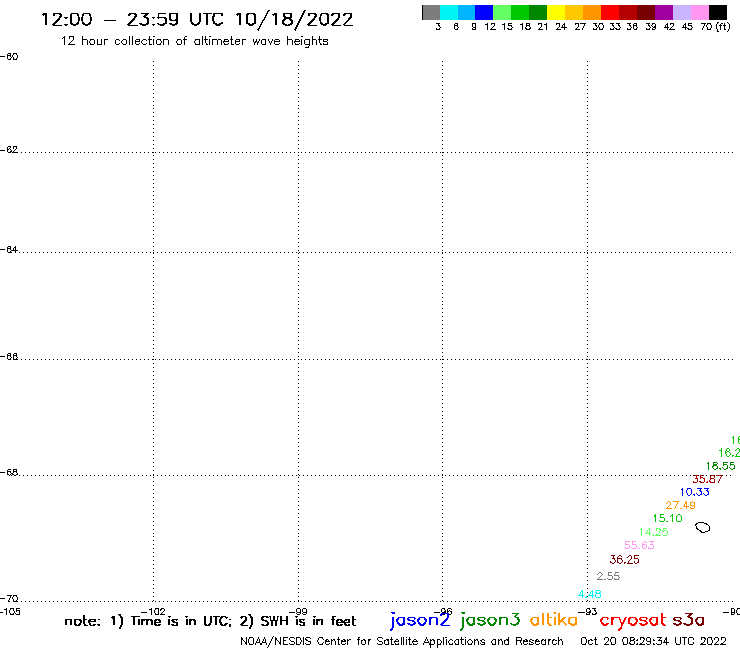Select the -99 longitude axis label
The height and width of the screenshot is (650, 740).
pyautogui.click(x=298, y=611)
